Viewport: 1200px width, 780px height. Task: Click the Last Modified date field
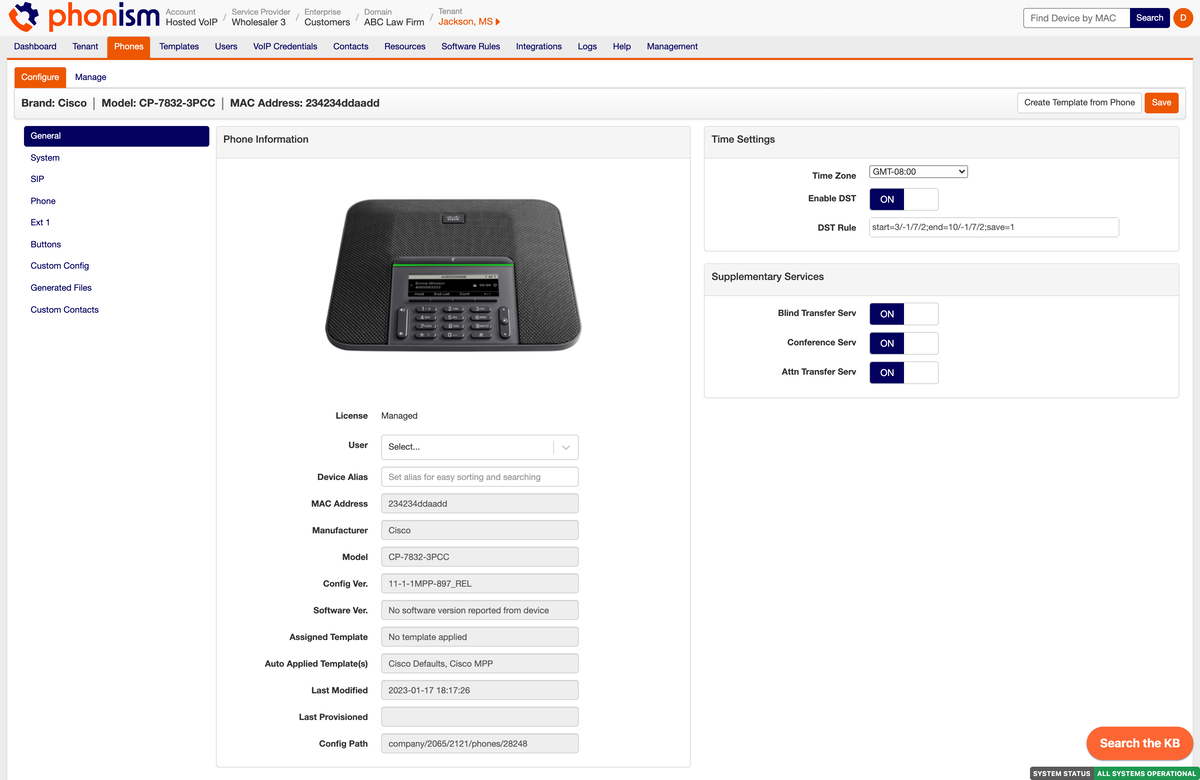pos(480,690)
